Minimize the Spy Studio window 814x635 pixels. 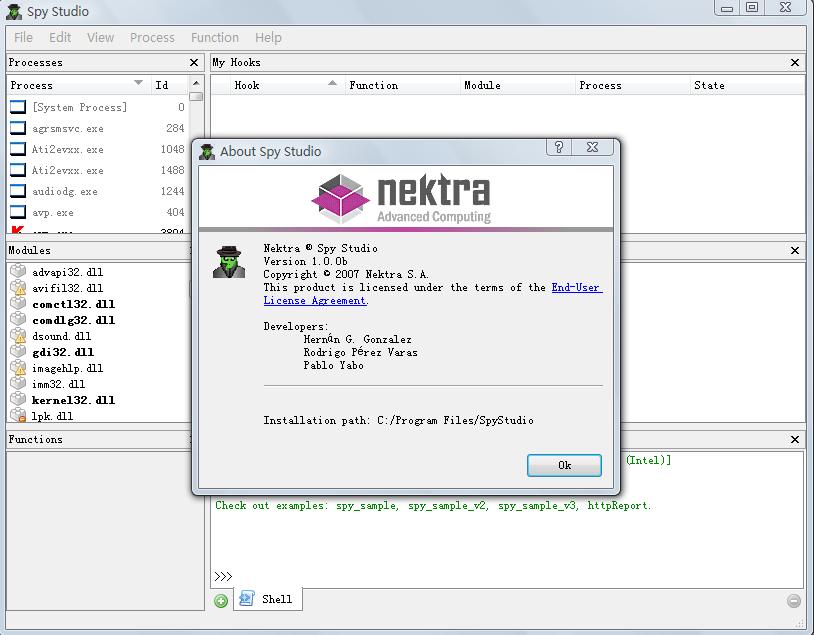[x=727, y=7]
